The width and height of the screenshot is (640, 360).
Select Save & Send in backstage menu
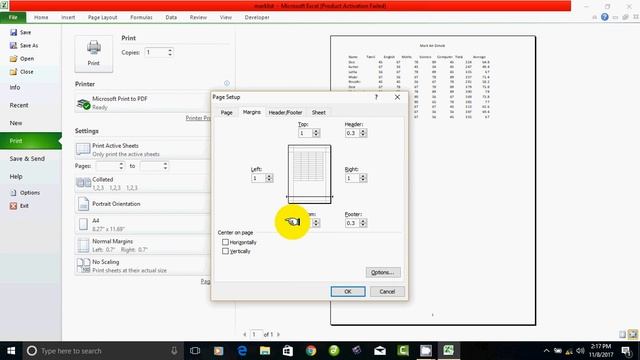click(27, 159)
